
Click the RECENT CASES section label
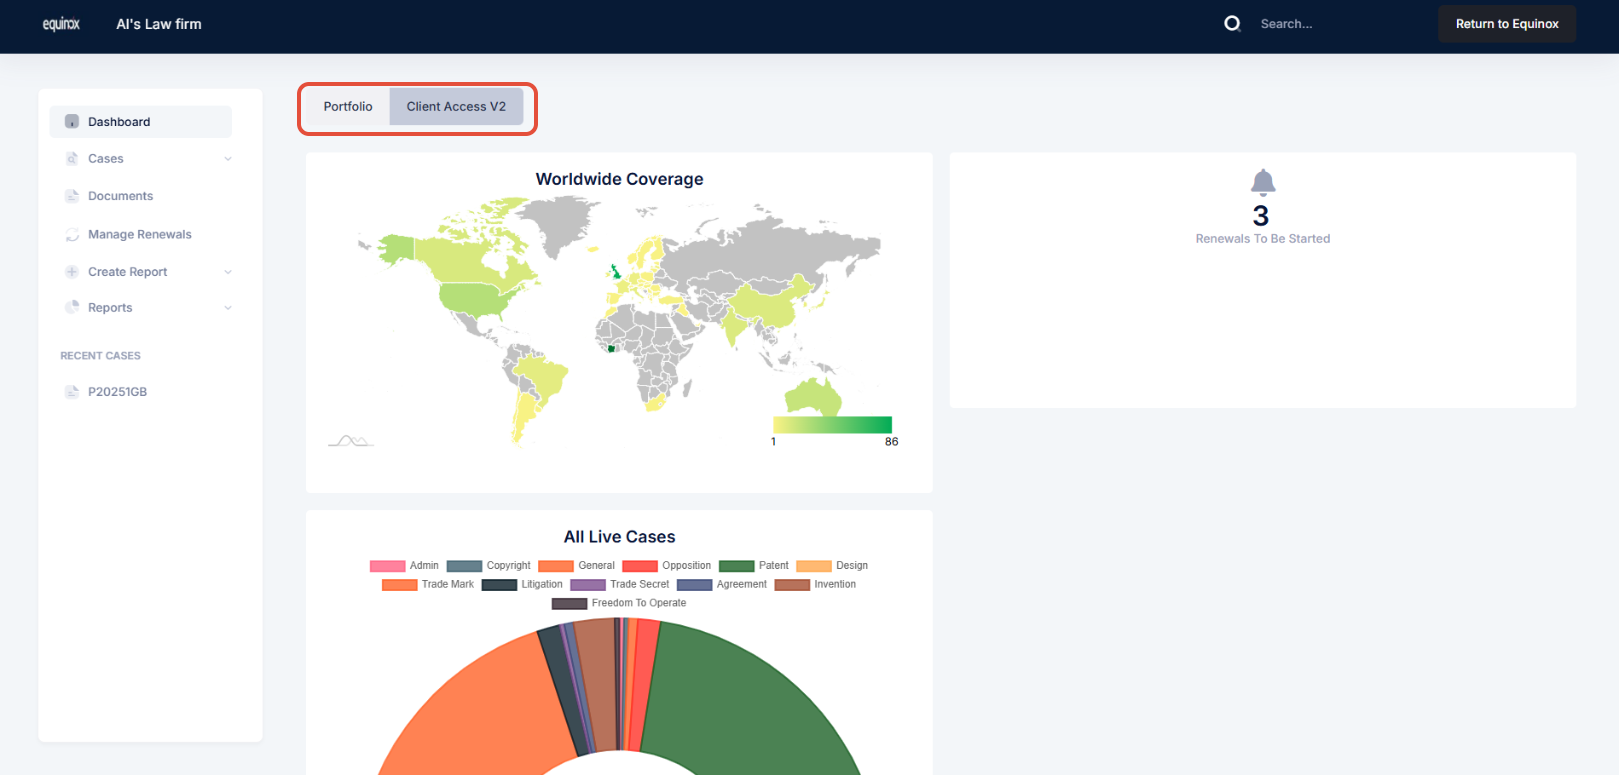(x=100, y=356)
